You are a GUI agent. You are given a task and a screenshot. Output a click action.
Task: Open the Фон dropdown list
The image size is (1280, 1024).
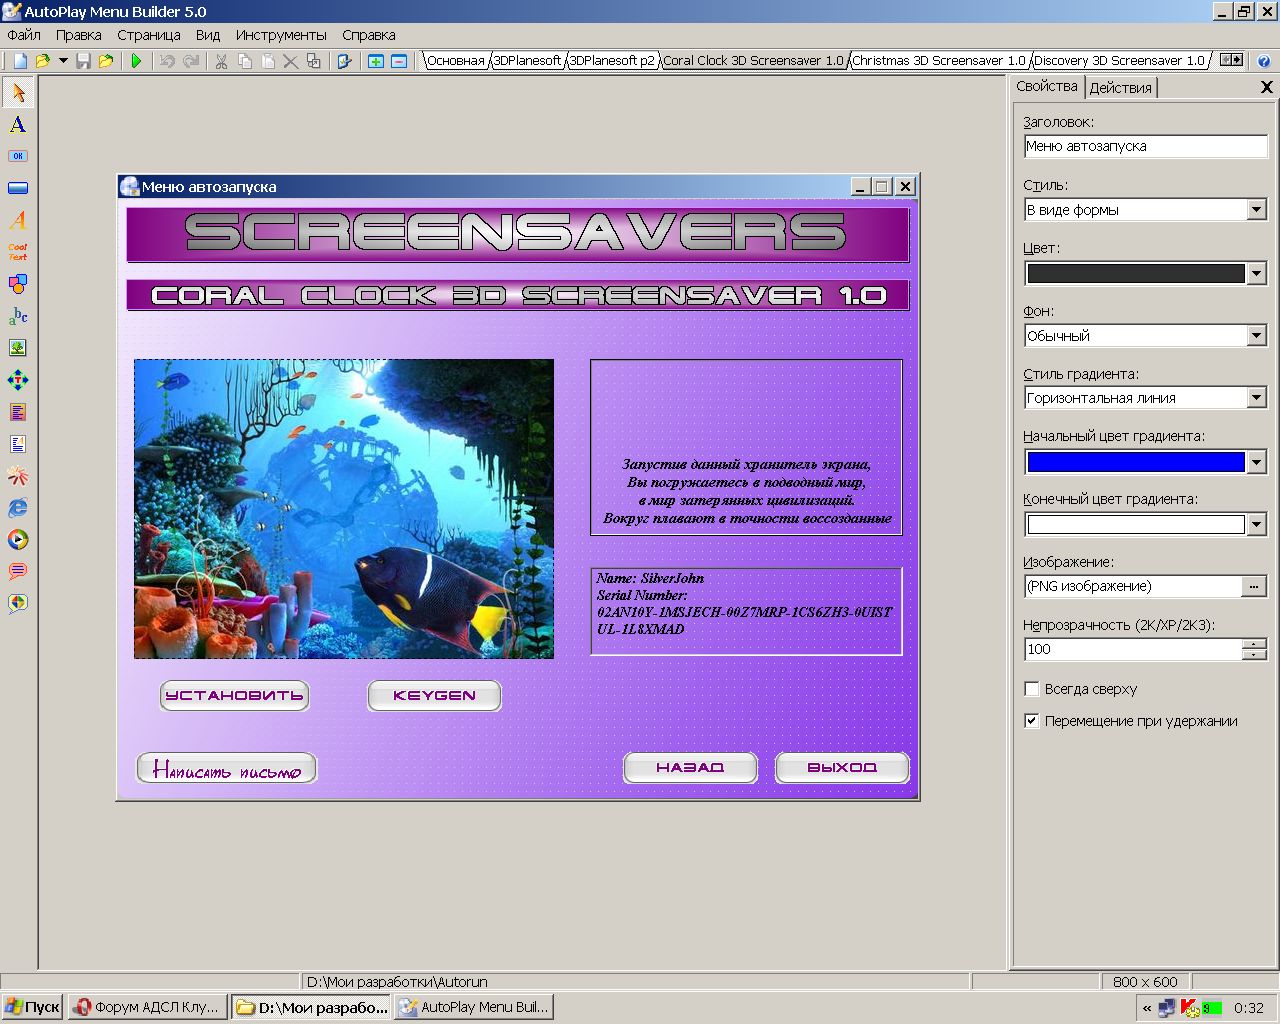point(1256,336)
